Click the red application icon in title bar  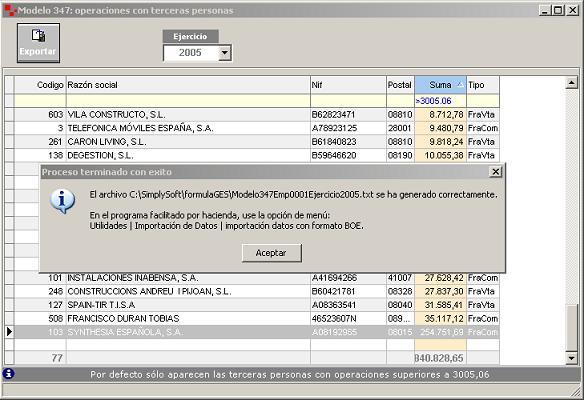click(x=9, y=10)
